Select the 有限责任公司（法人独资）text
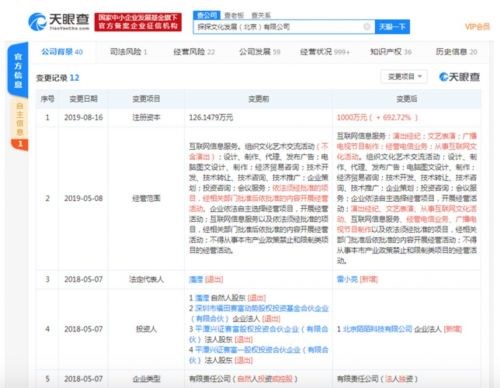Image resolution: width=500 pixels, height=388 pixels. click(x=377, y=379)
